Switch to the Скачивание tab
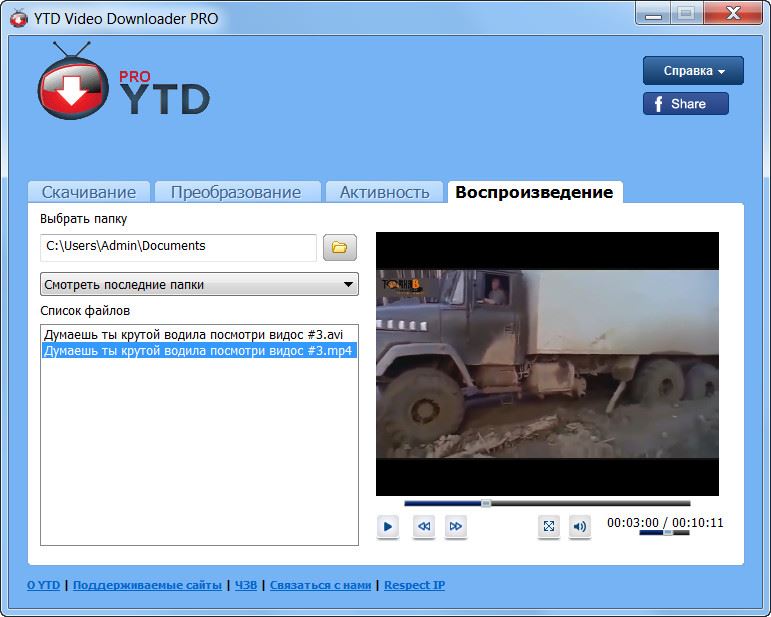 point(89,192)
